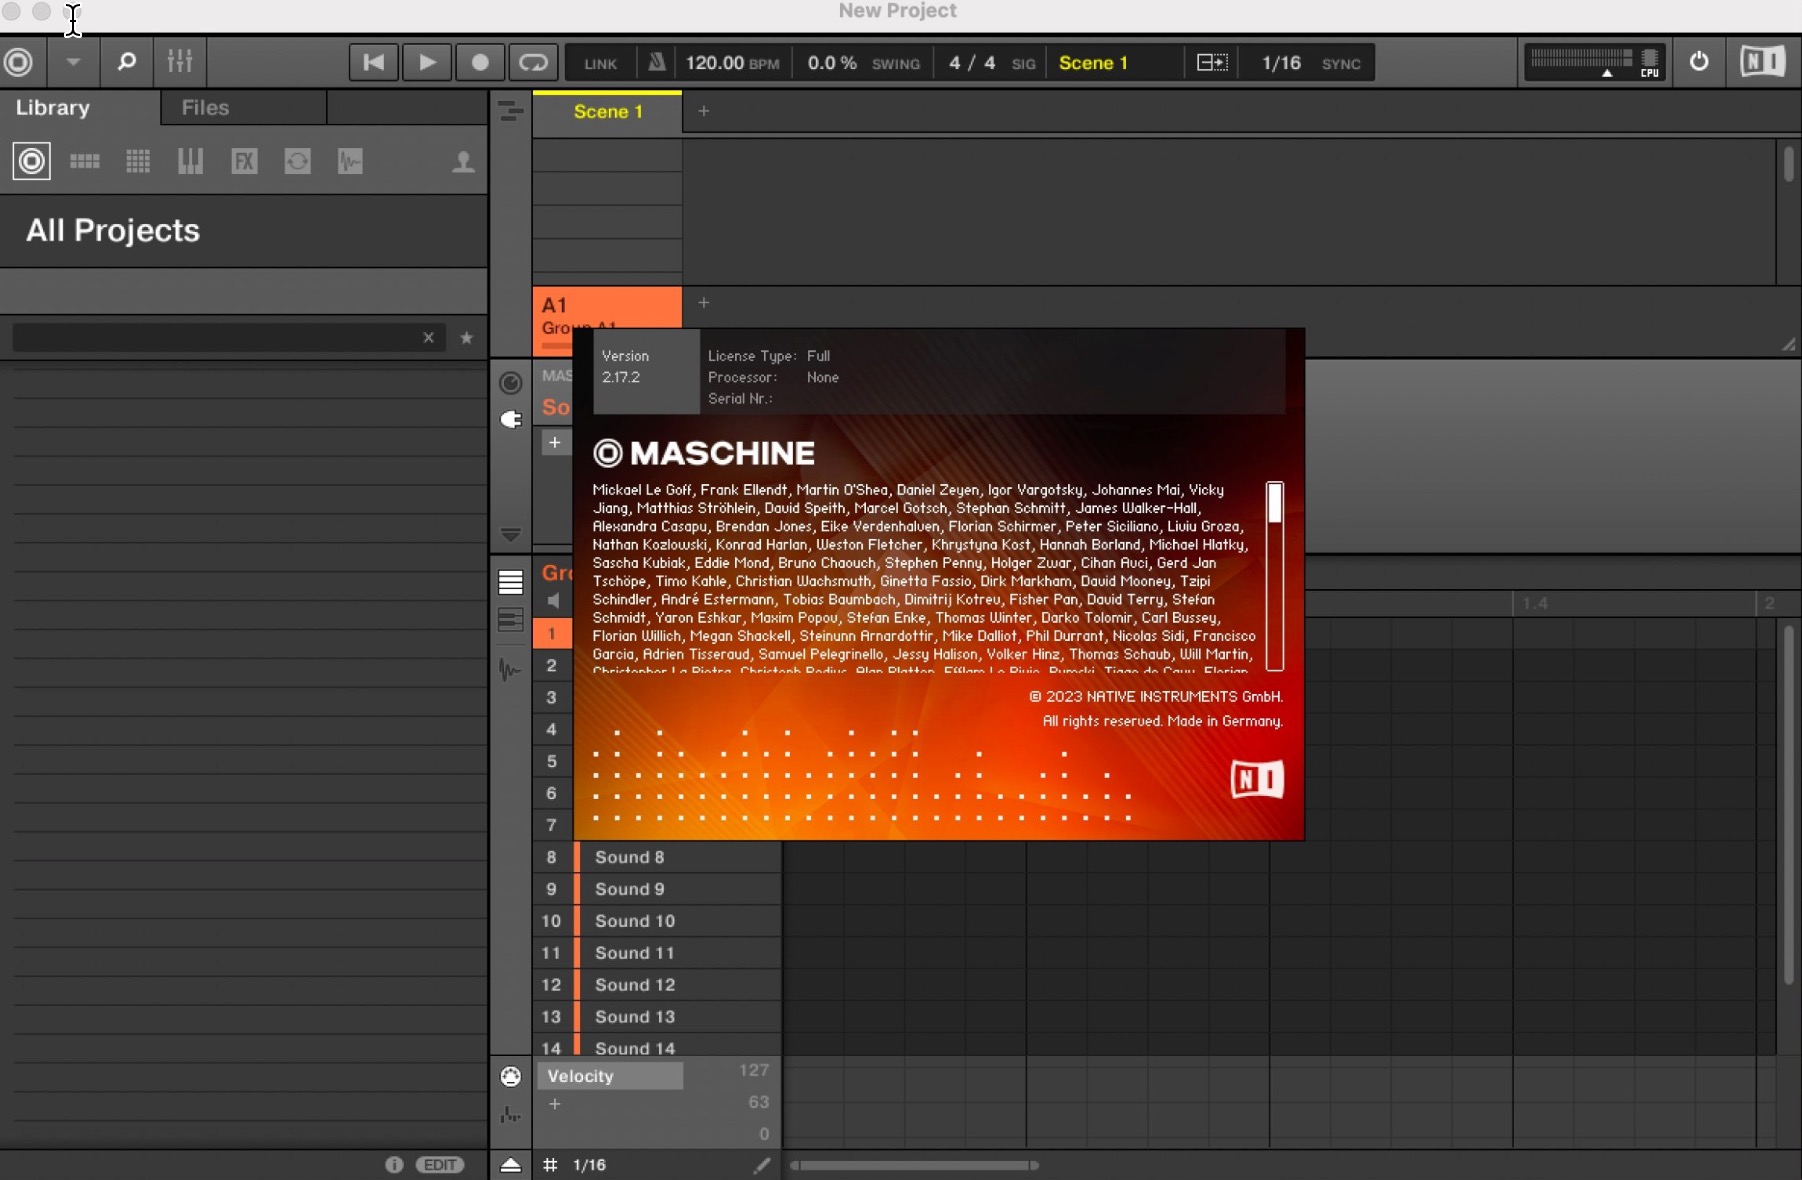Screen dimensions: 1802x1180
Task: Select the Projects browser icon
Action: [31, 161]
